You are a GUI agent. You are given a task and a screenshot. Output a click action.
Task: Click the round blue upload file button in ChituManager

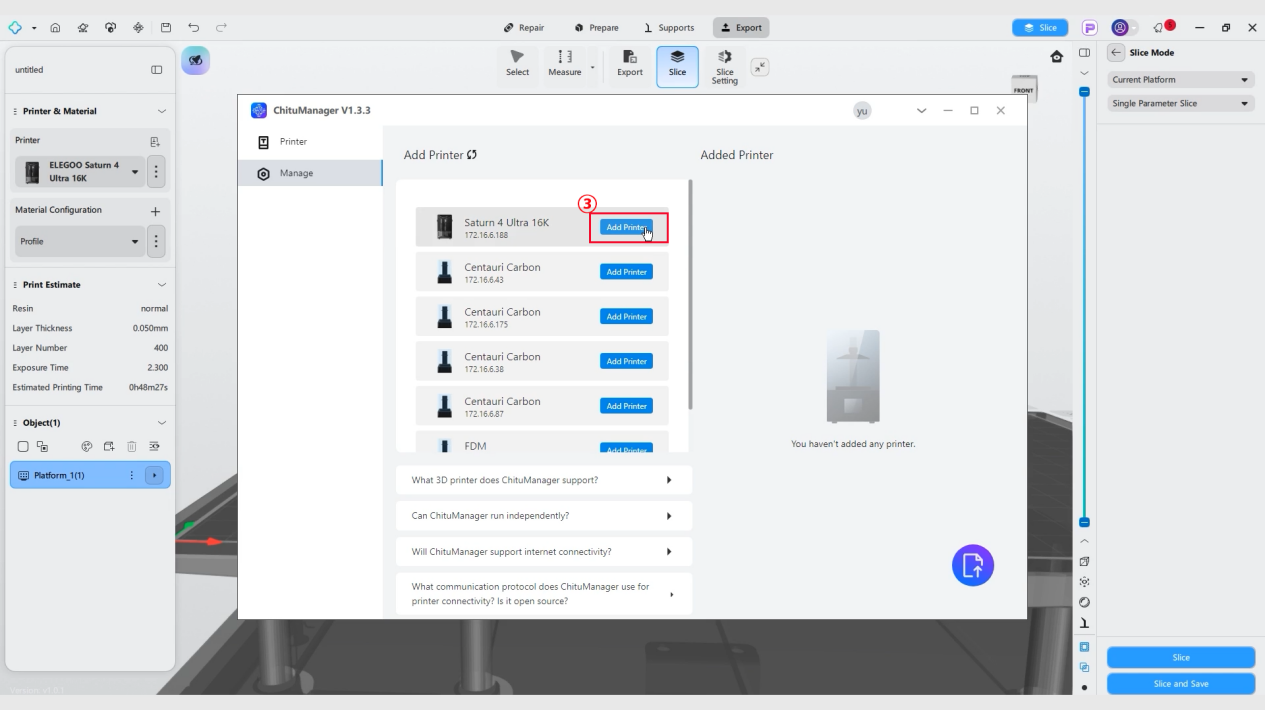tap(973, 565)
